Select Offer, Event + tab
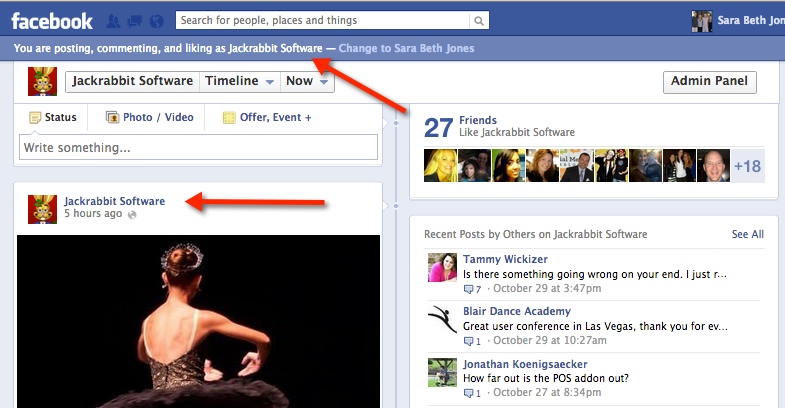 point(267,117)
